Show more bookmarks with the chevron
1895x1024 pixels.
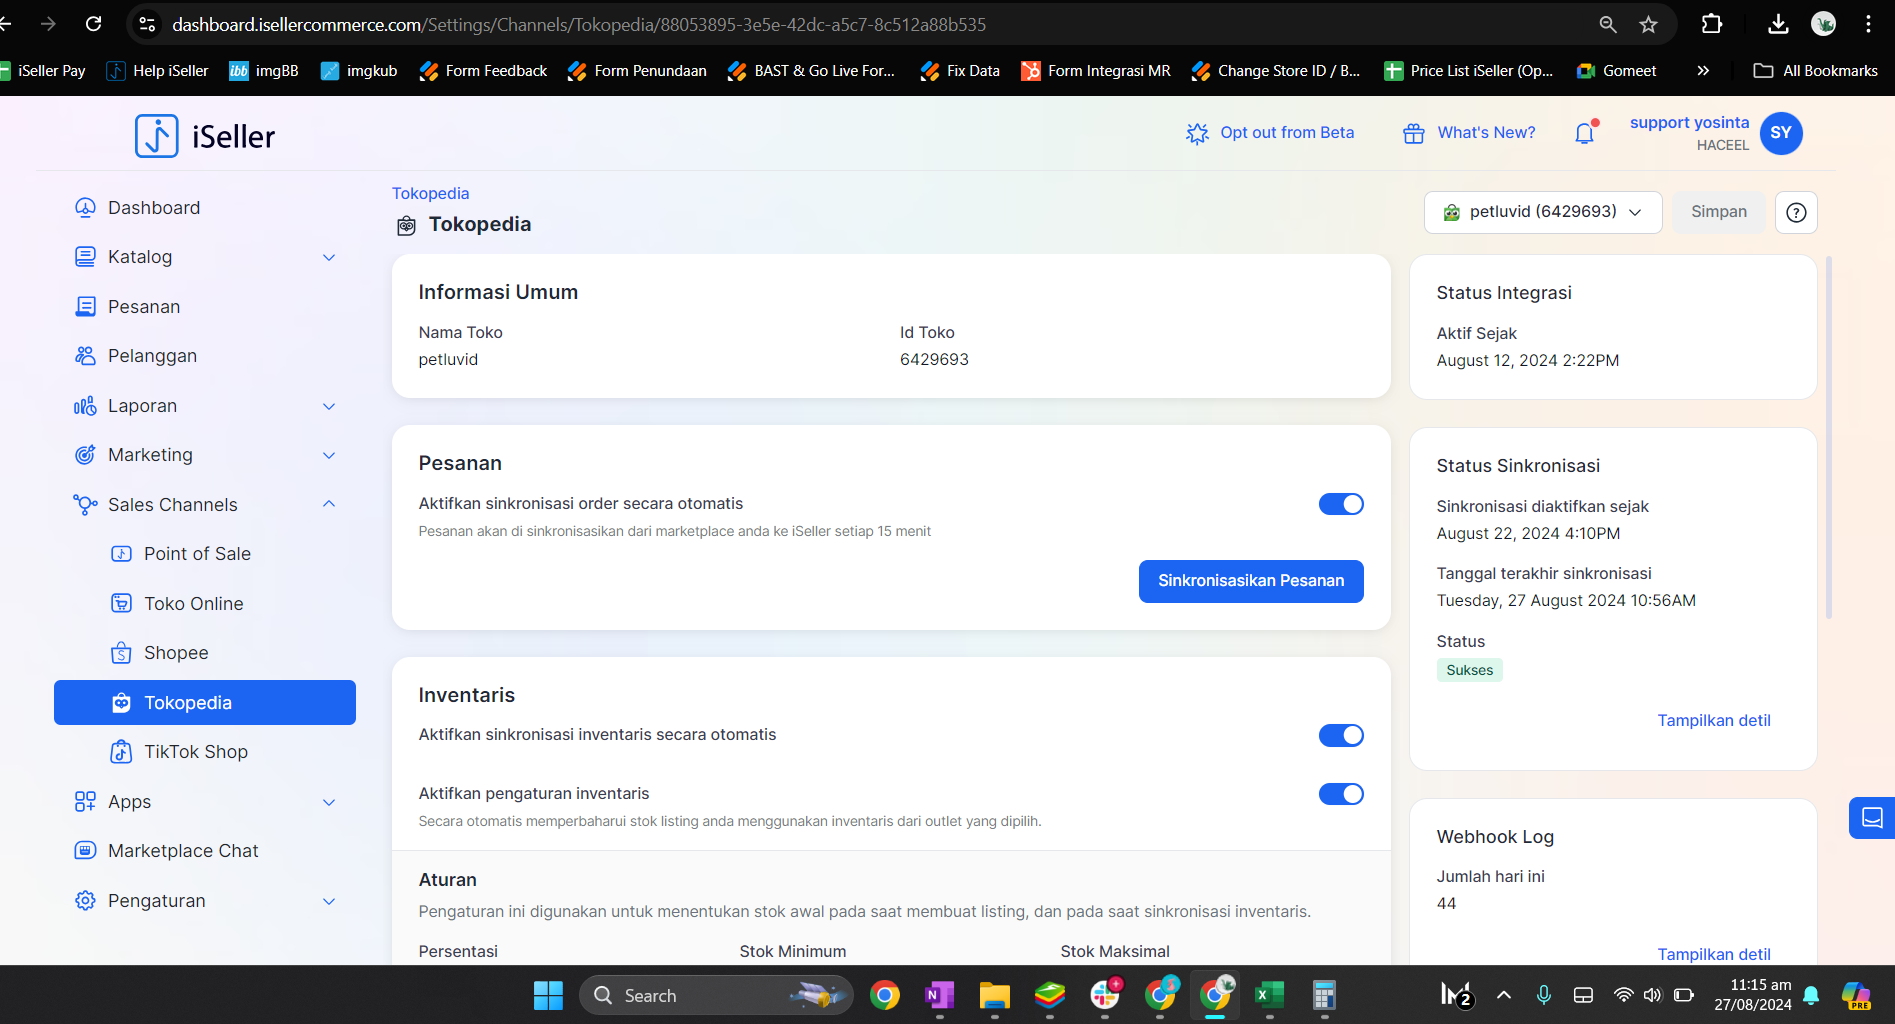pos(1703,70)
